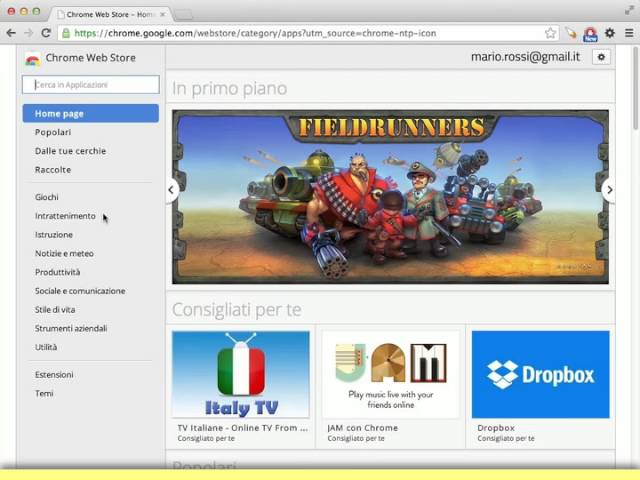
Task: Browse Notizie e meteo category
Action: coord(64,253)
